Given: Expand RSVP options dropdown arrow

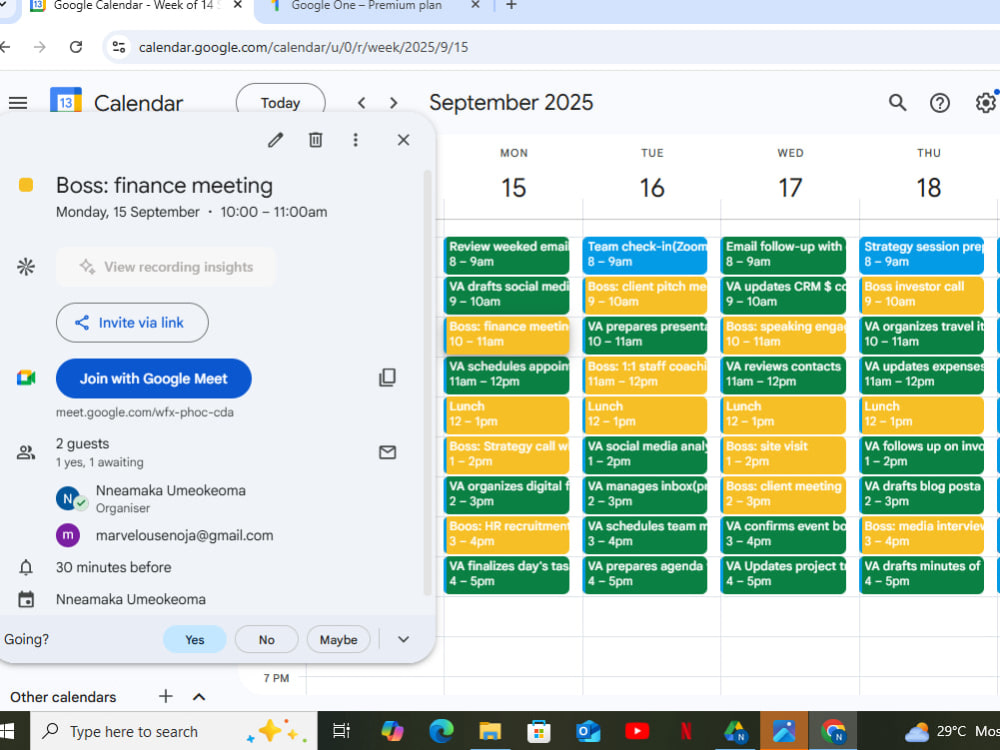Looking at the screenshot, I should click(x=404, y=639).
